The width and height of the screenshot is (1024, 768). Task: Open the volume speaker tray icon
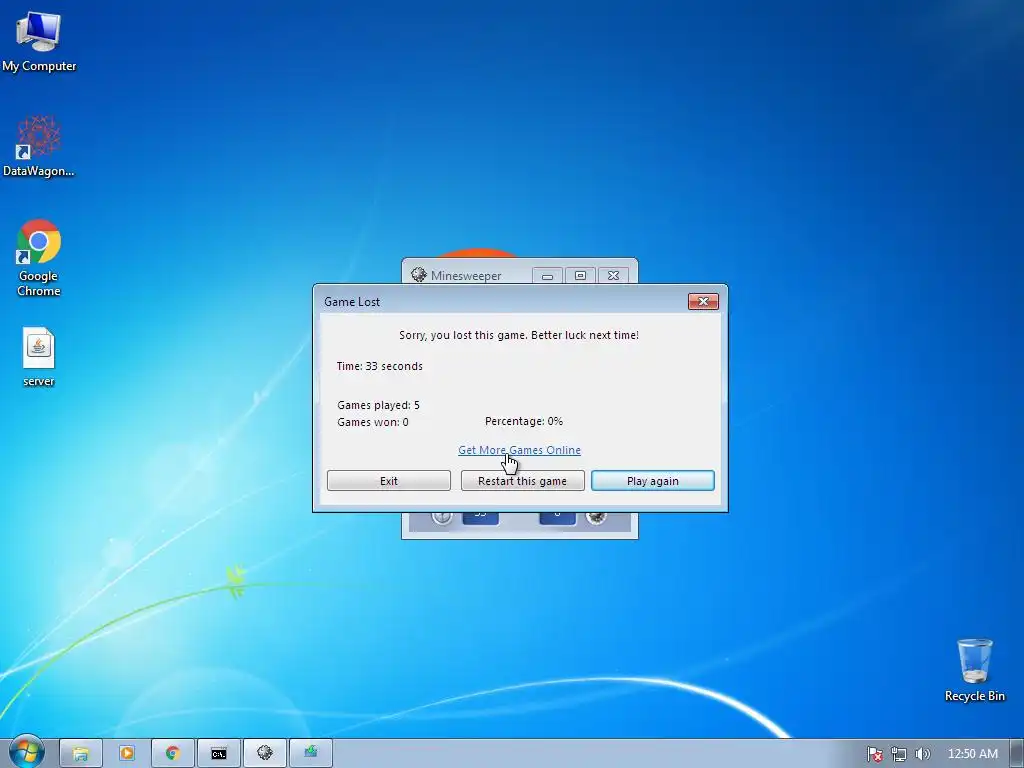click(922, 754)
